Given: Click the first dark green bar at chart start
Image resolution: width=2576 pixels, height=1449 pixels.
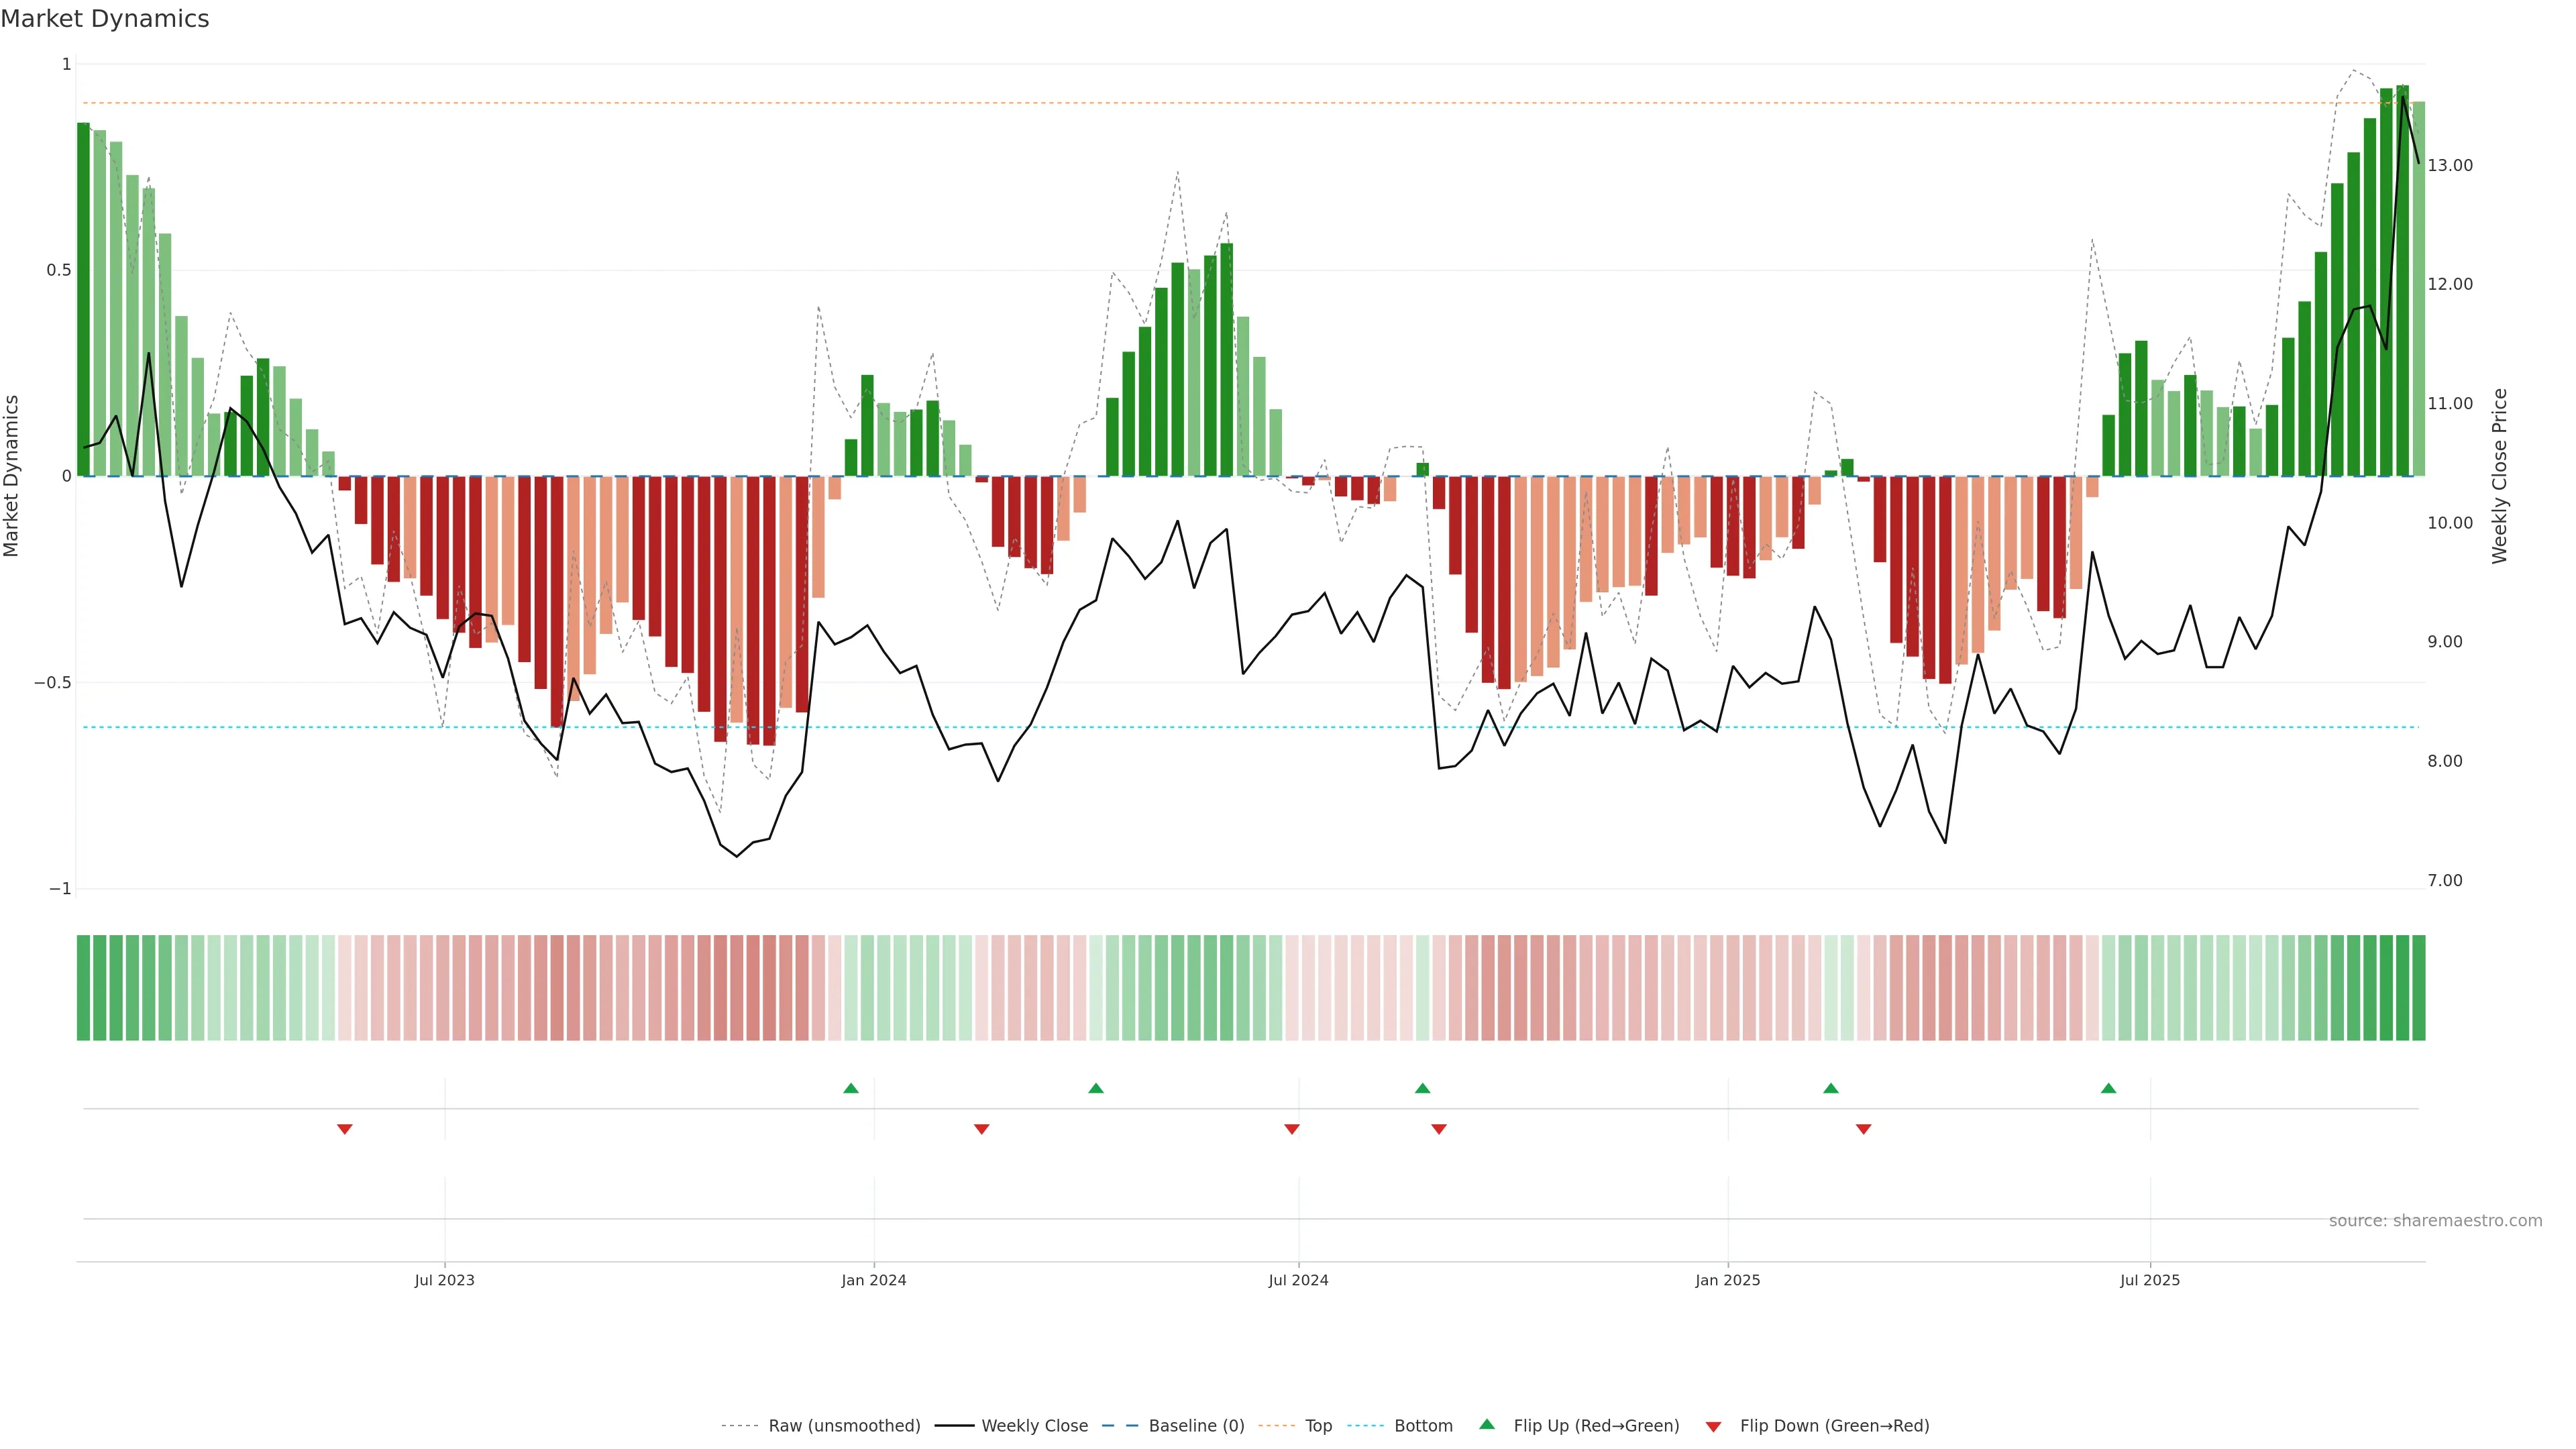Looking at the screenshot, I should (x=83, y=300).
